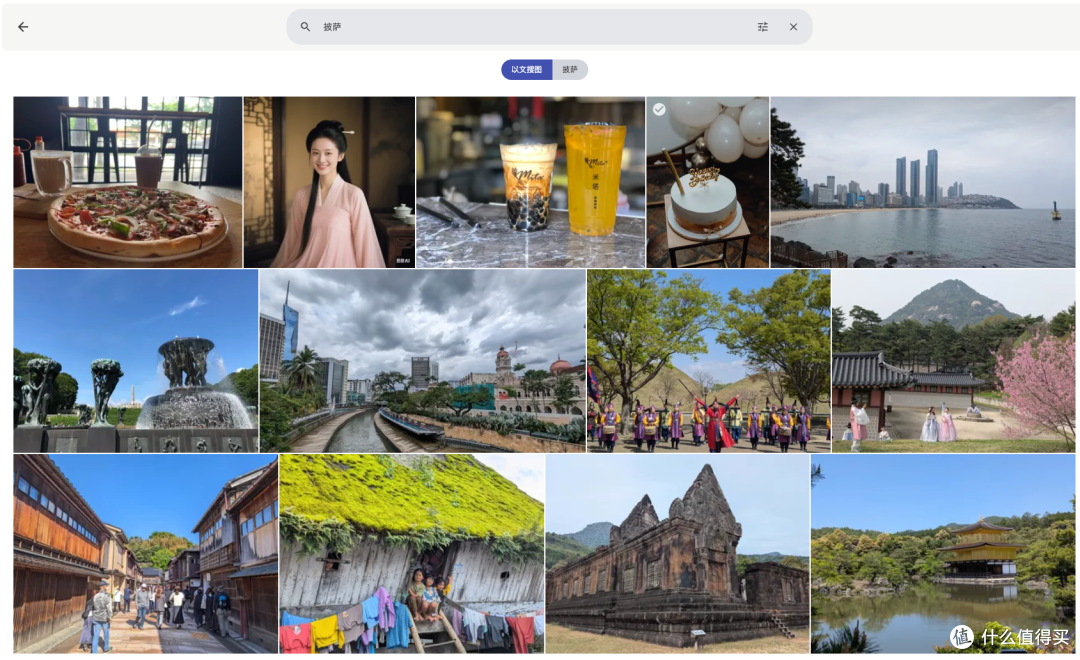
Task: Click the magnifier search icon
Action: pos(305,27)
